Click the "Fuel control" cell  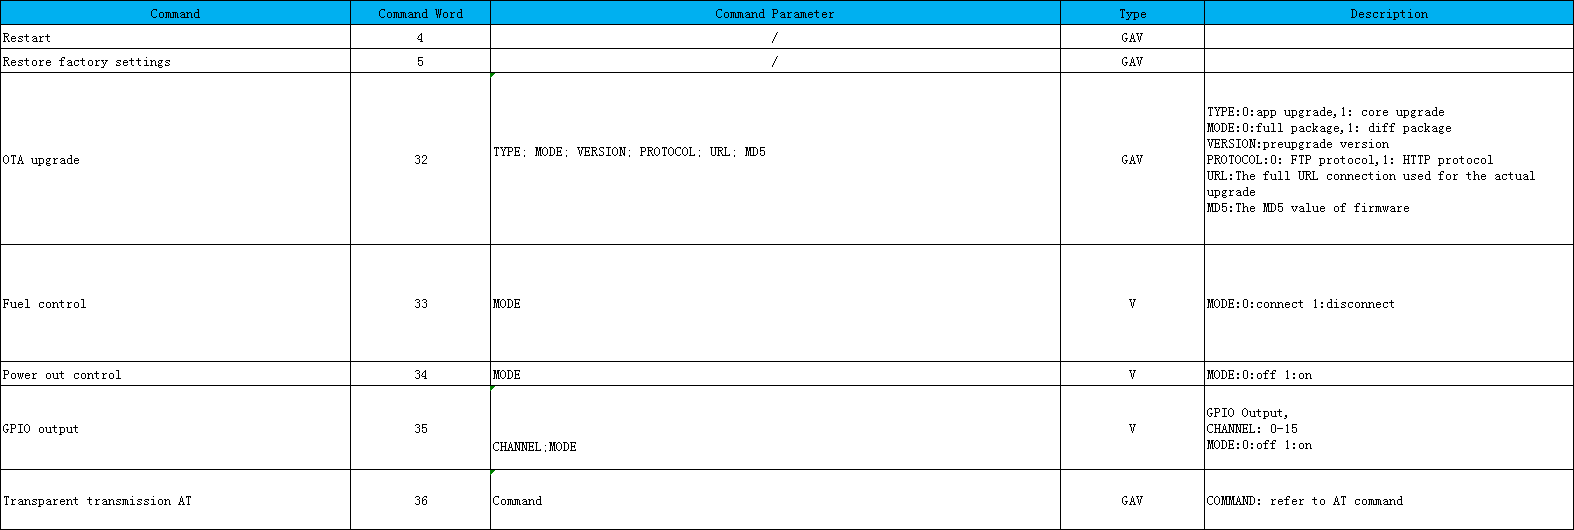175,303
